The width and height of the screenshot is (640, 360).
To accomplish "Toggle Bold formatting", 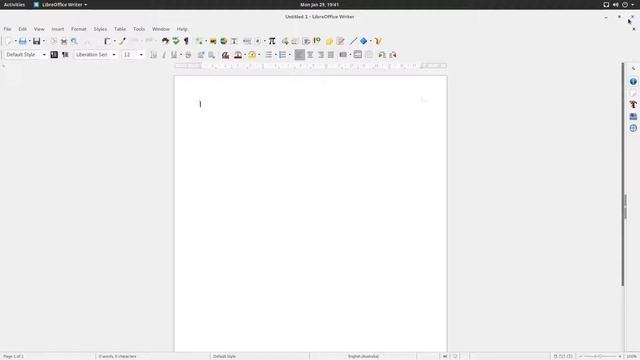I will [153, 55].
